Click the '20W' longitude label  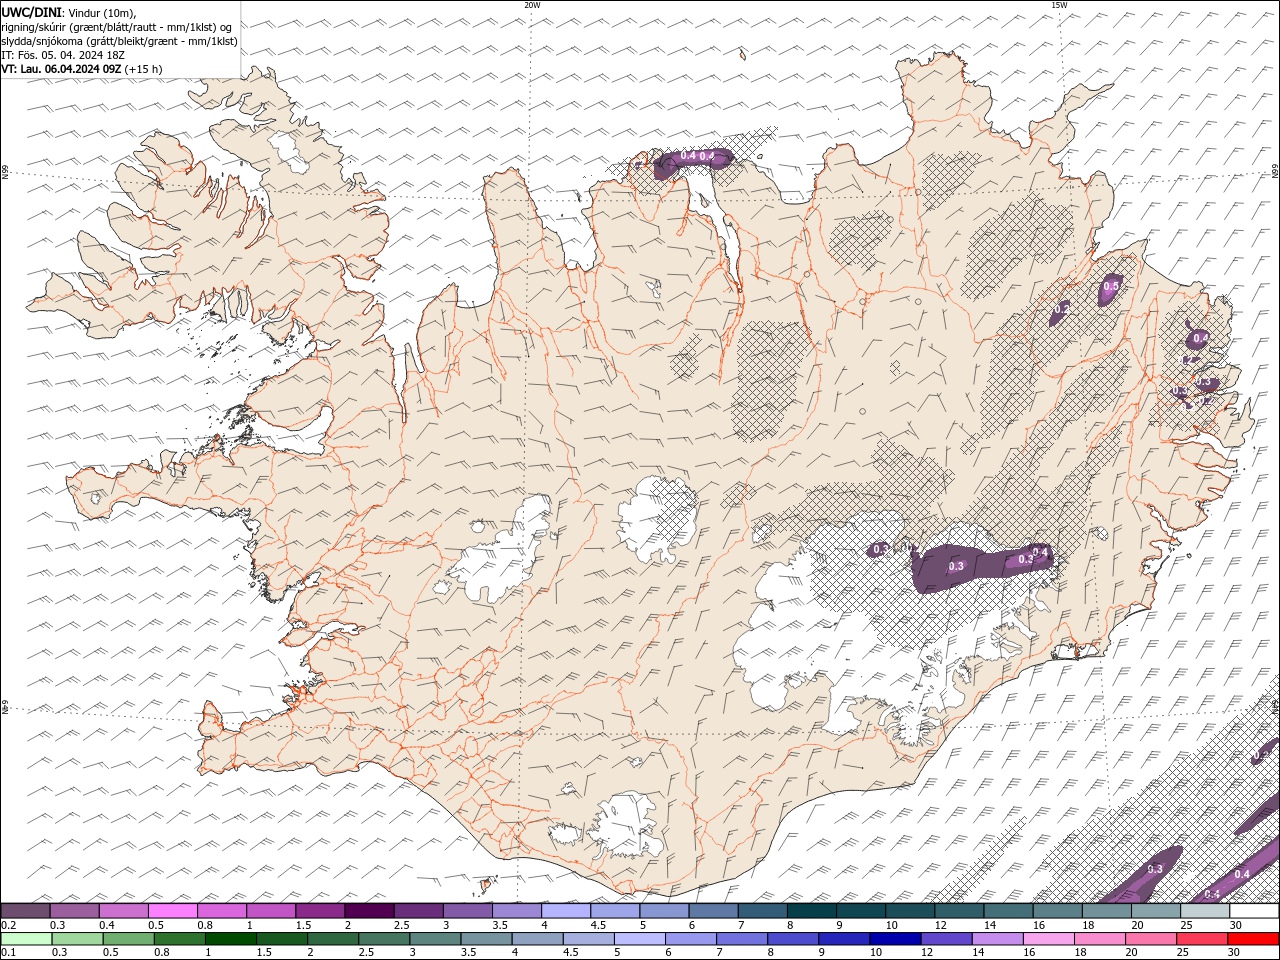click(x=532, y=5)
